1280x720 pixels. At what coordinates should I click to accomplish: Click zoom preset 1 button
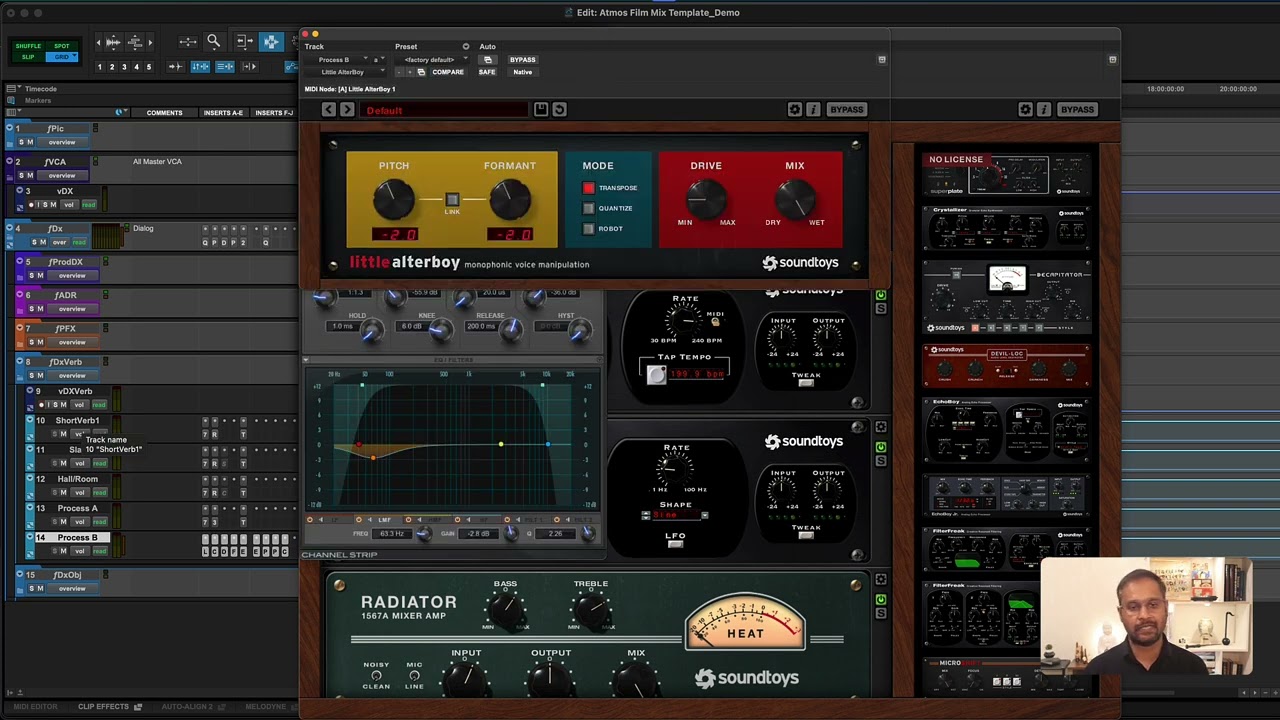pyautogui.click(x=99, y=67)
